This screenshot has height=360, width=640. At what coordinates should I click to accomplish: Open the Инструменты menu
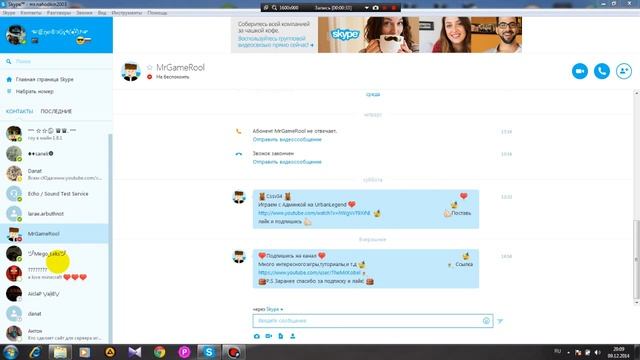pos(127,13)
